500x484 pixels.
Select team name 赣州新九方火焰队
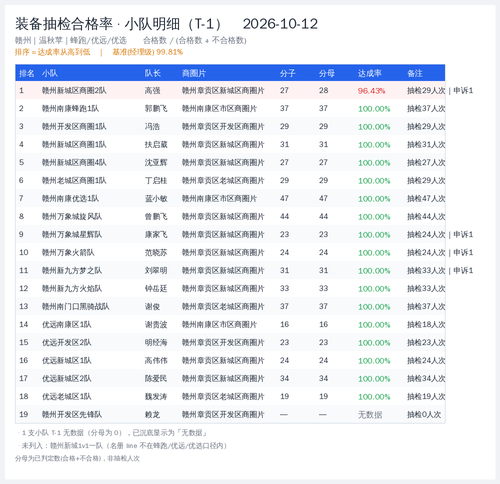coord(72,289)
